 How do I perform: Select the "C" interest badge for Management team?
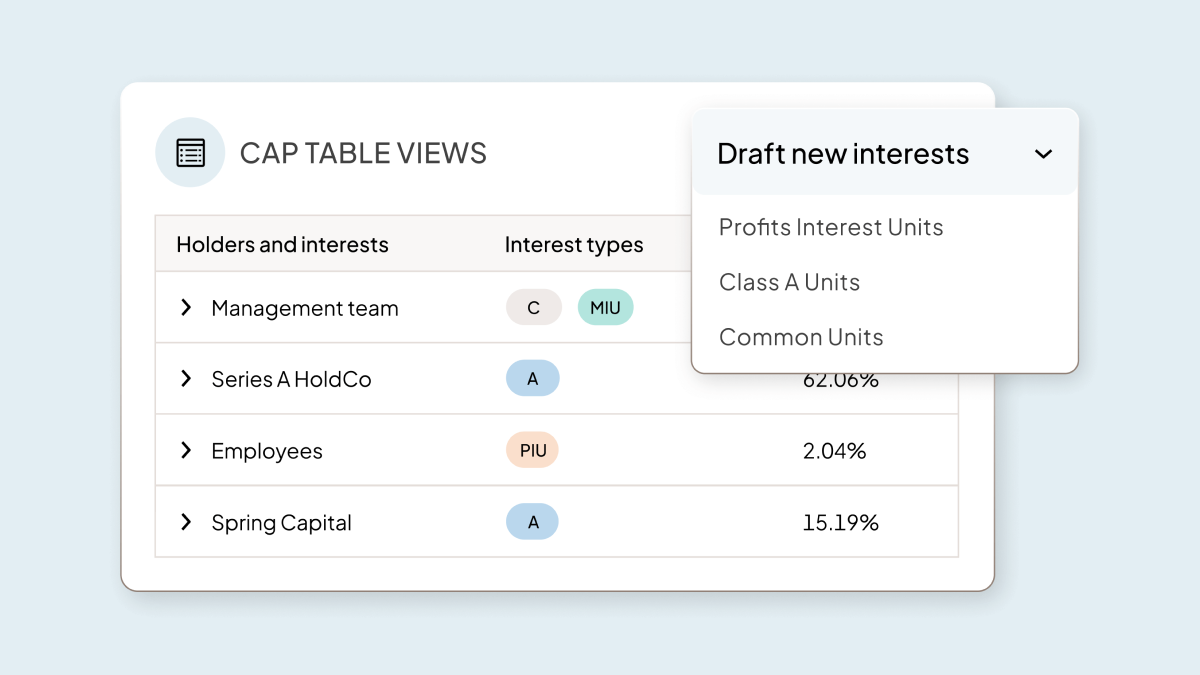533,307
